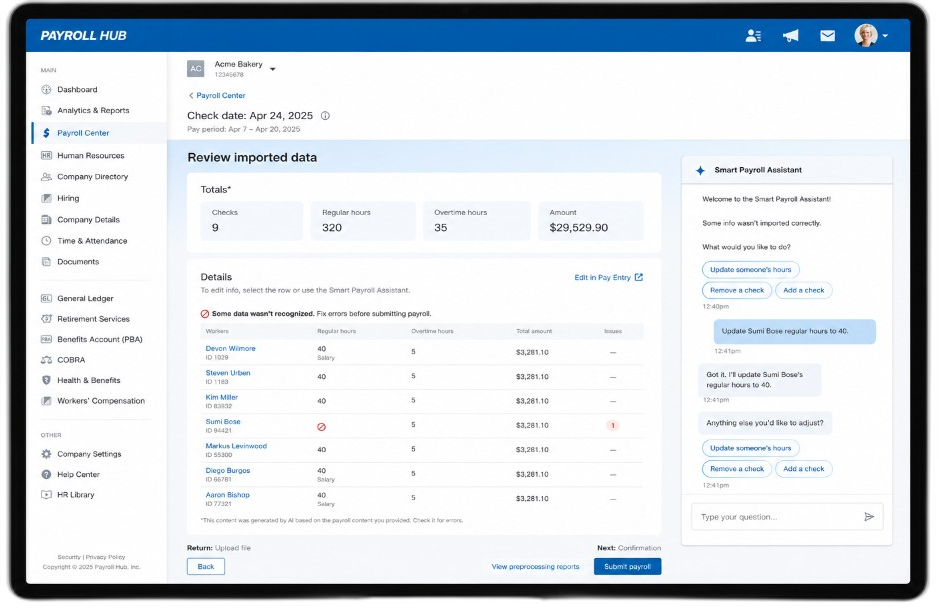Click the Regular hours total 320
939x608 pixels.
tap(332, 228)
